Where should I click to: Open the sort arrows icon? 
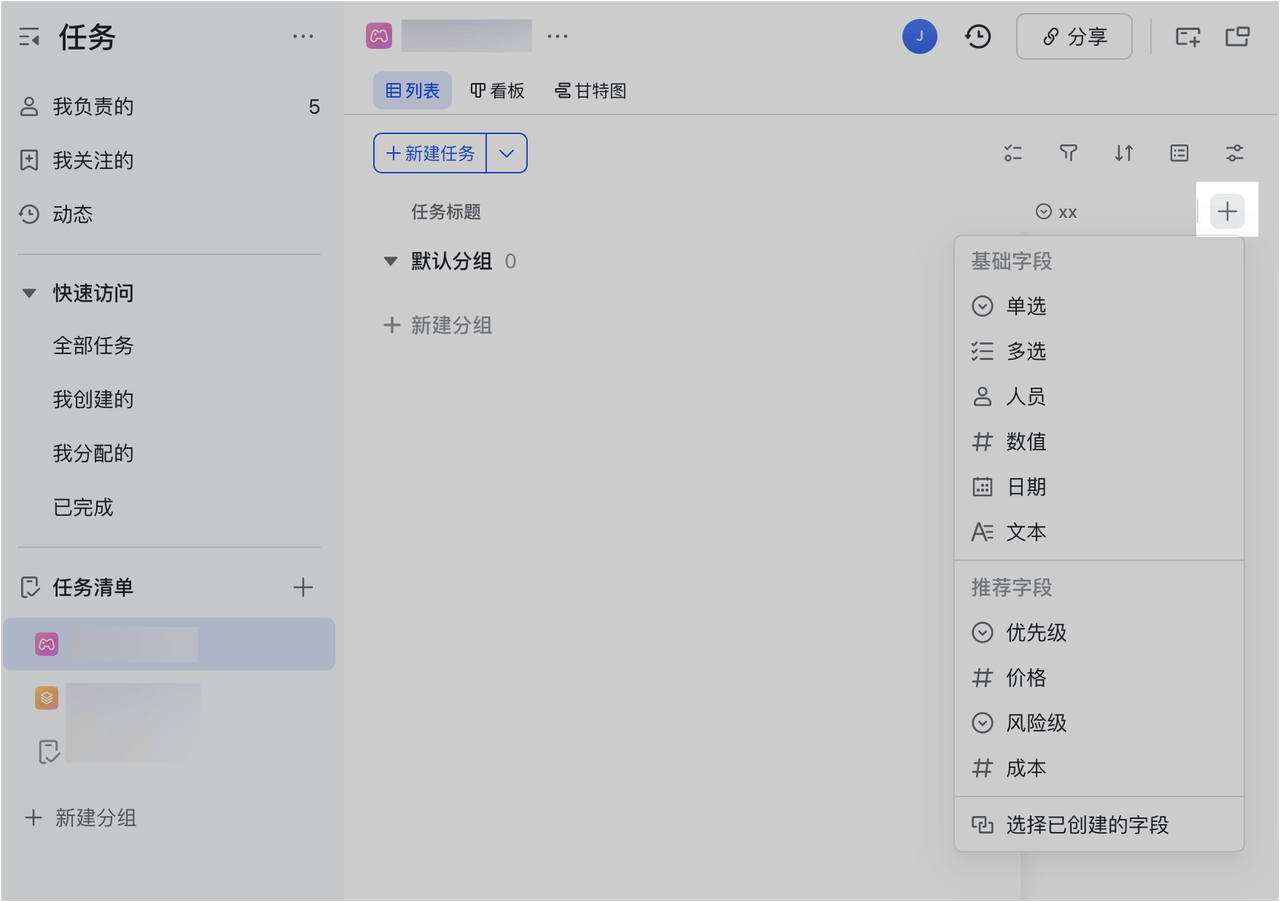pos(1124,153)
